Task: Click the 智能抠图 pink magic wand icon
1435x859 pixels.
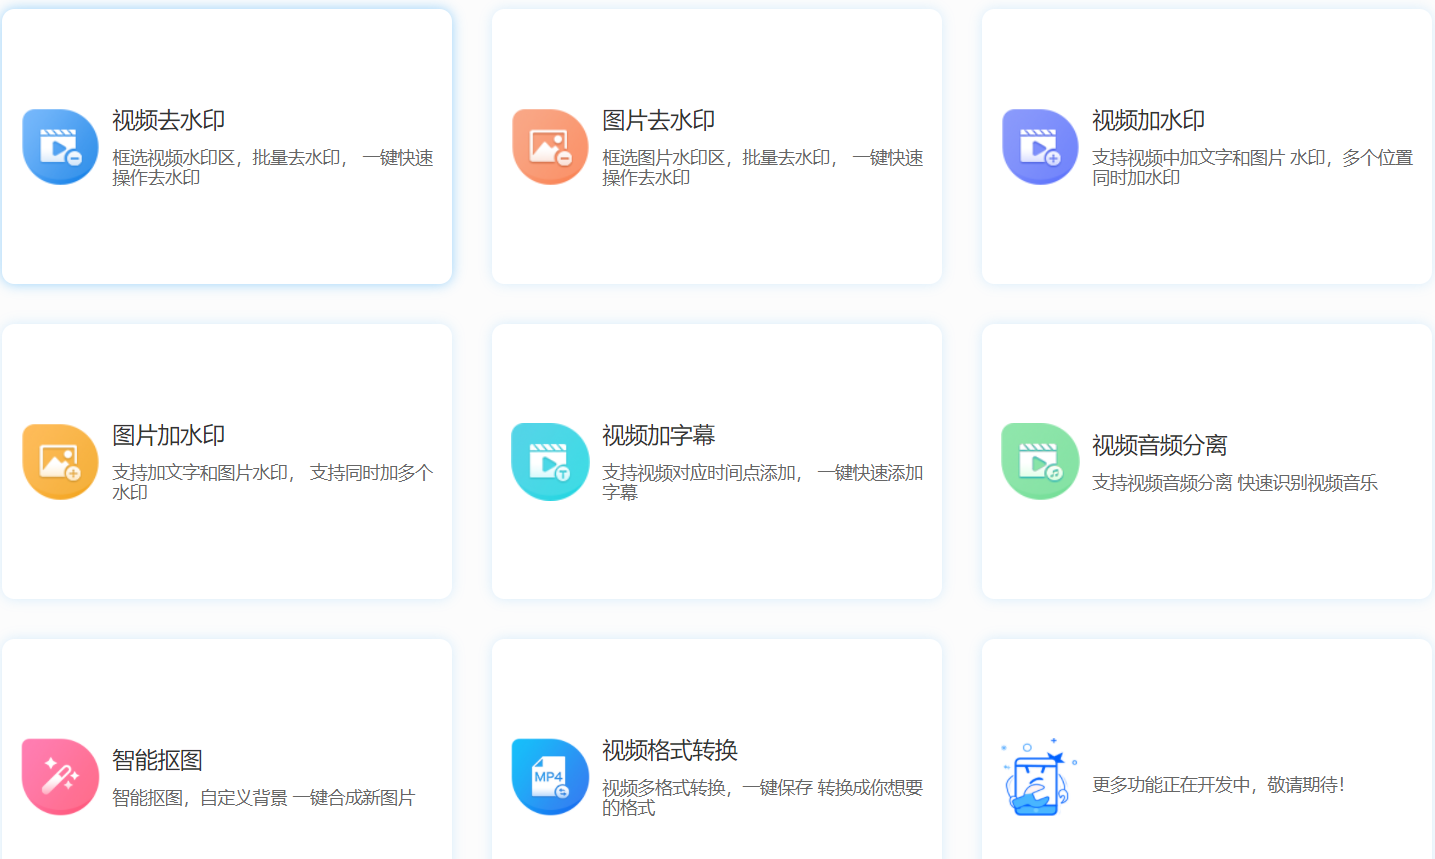Action: tap(60, 777)
